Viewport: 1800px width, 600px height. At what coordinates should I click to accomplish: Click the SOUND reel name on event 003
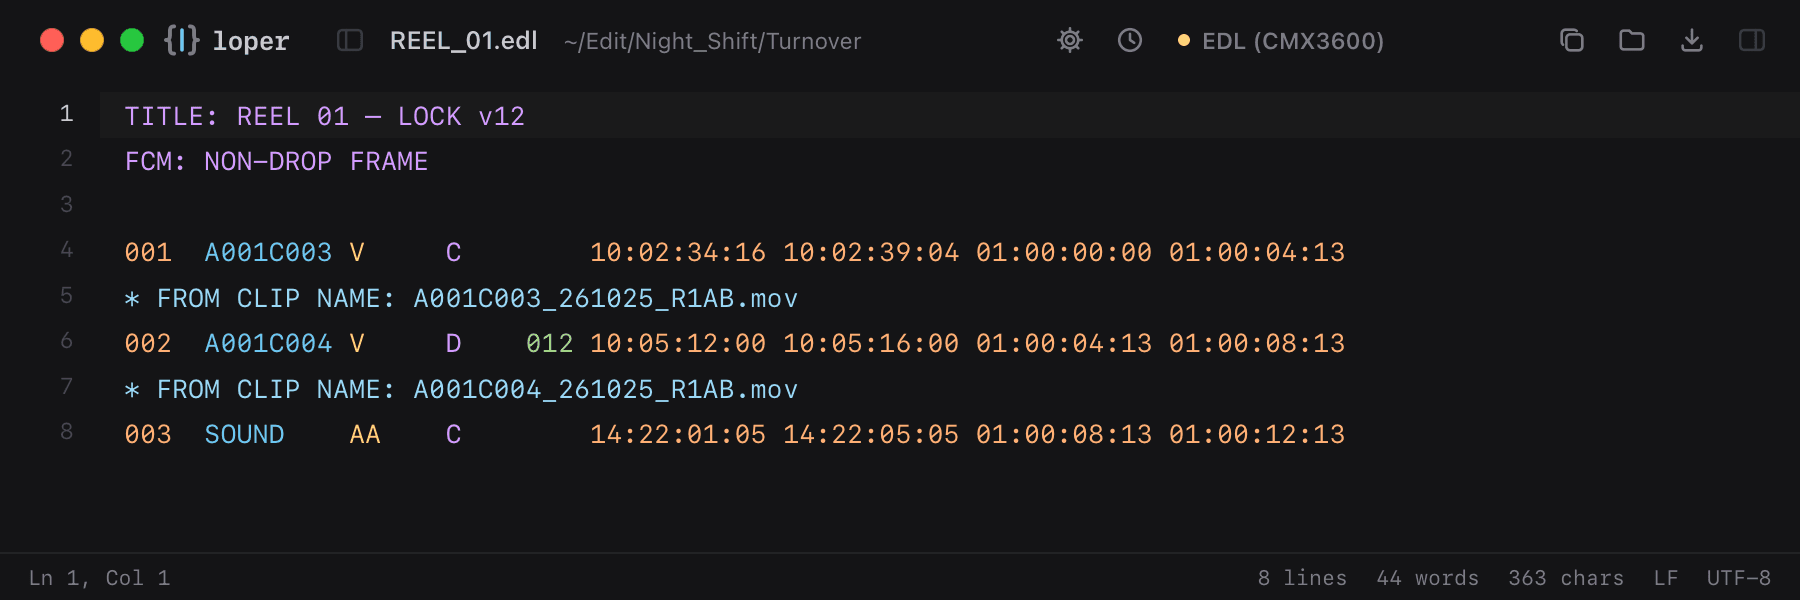[244, 435]
